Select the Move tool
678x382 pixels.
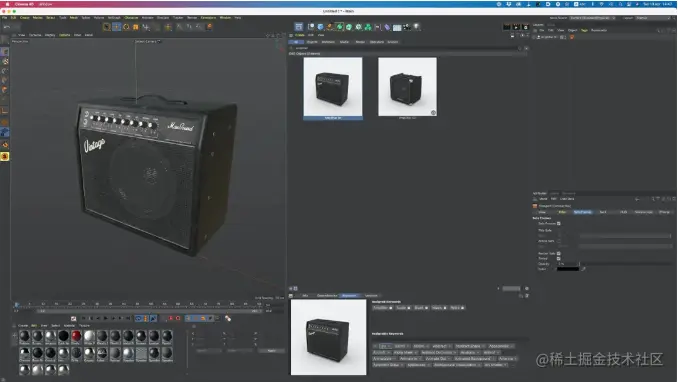(116, 27)
